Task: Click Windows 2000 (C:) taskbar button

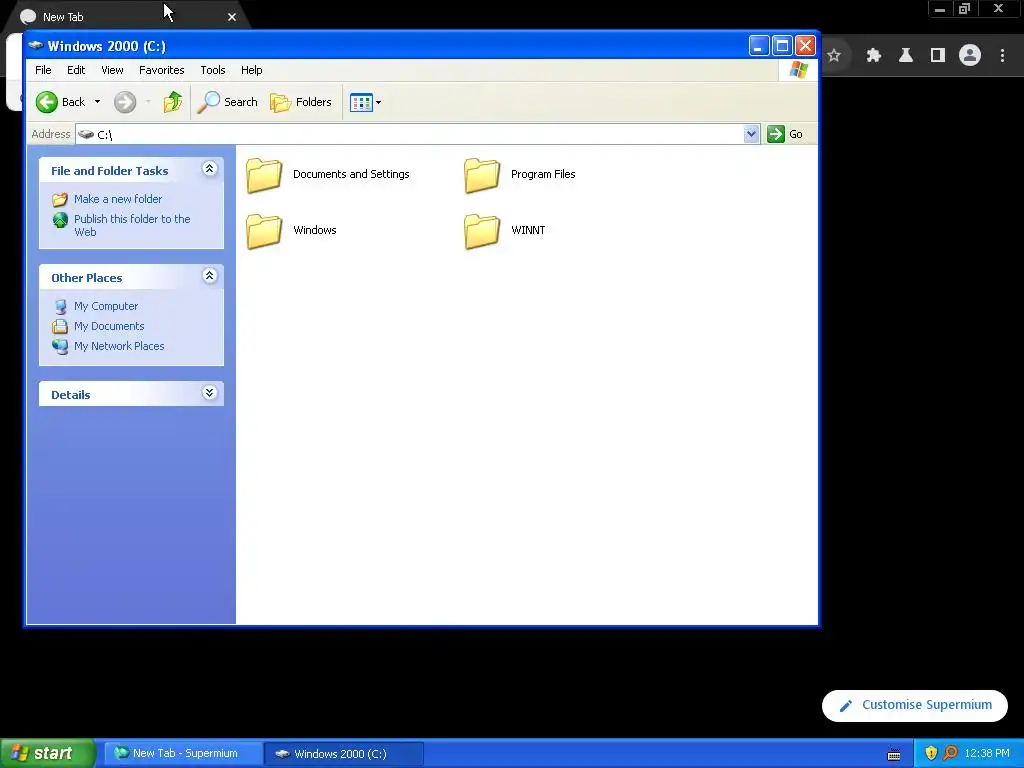Action: 344,754
